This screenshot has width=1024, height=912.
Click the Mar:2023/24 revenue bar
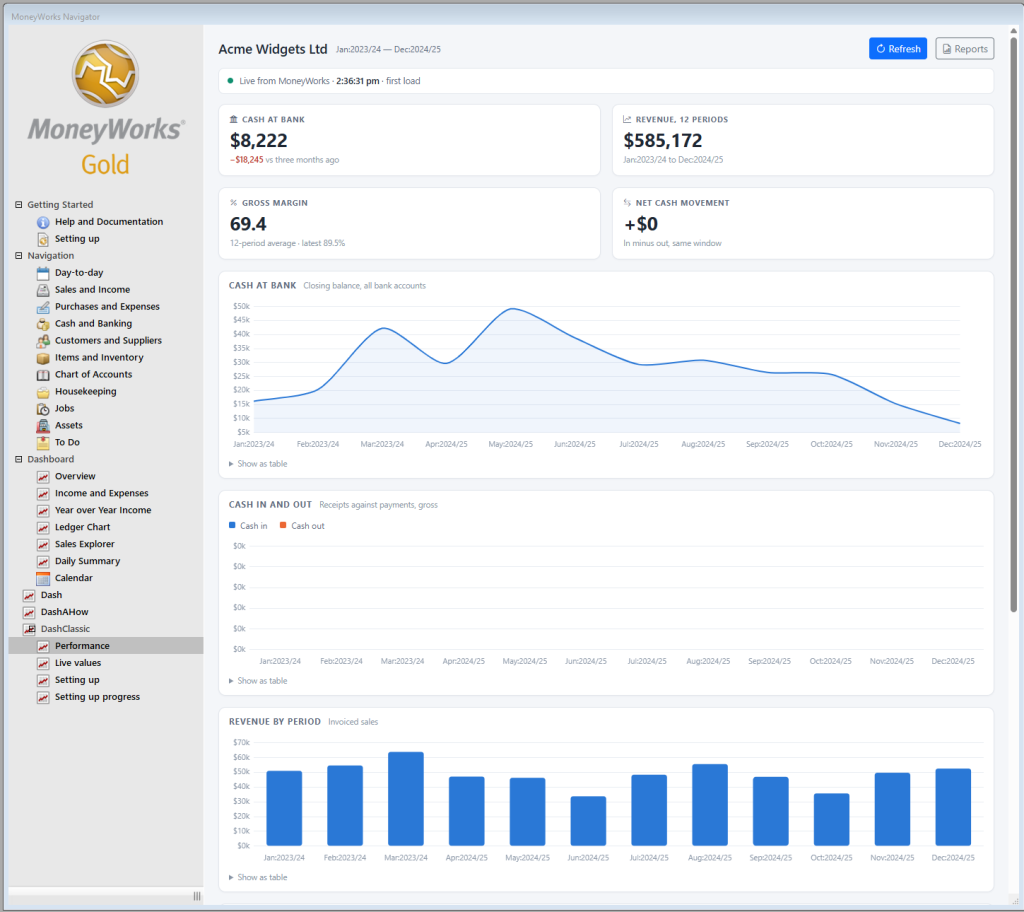click(406, 798)
